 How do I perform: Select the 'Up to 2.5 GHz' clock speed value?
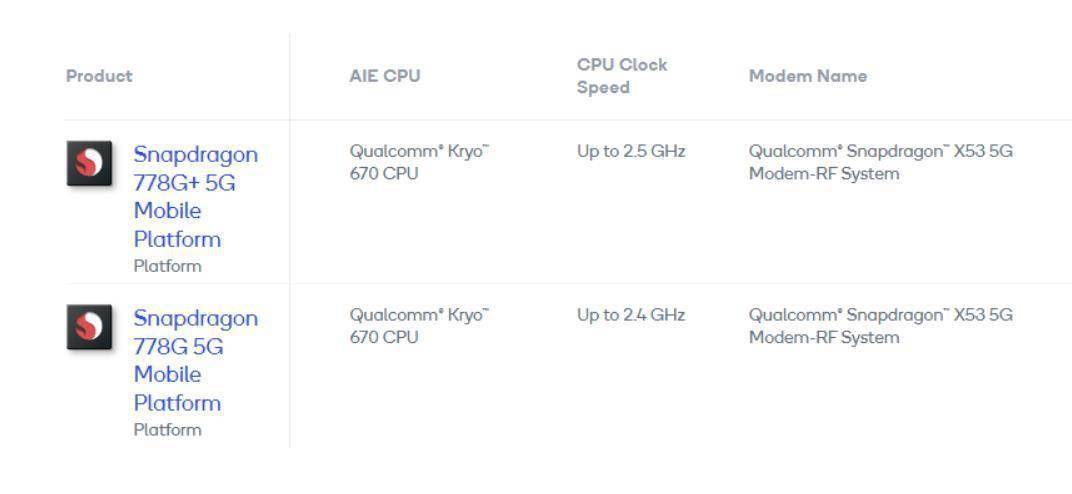point(631,151)
